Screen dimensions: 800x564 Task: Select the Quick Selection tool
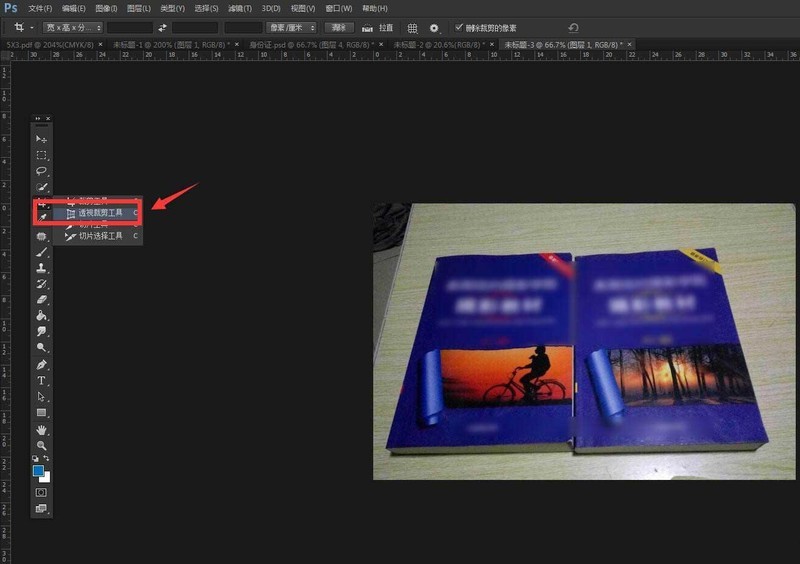tap(41, 187)
